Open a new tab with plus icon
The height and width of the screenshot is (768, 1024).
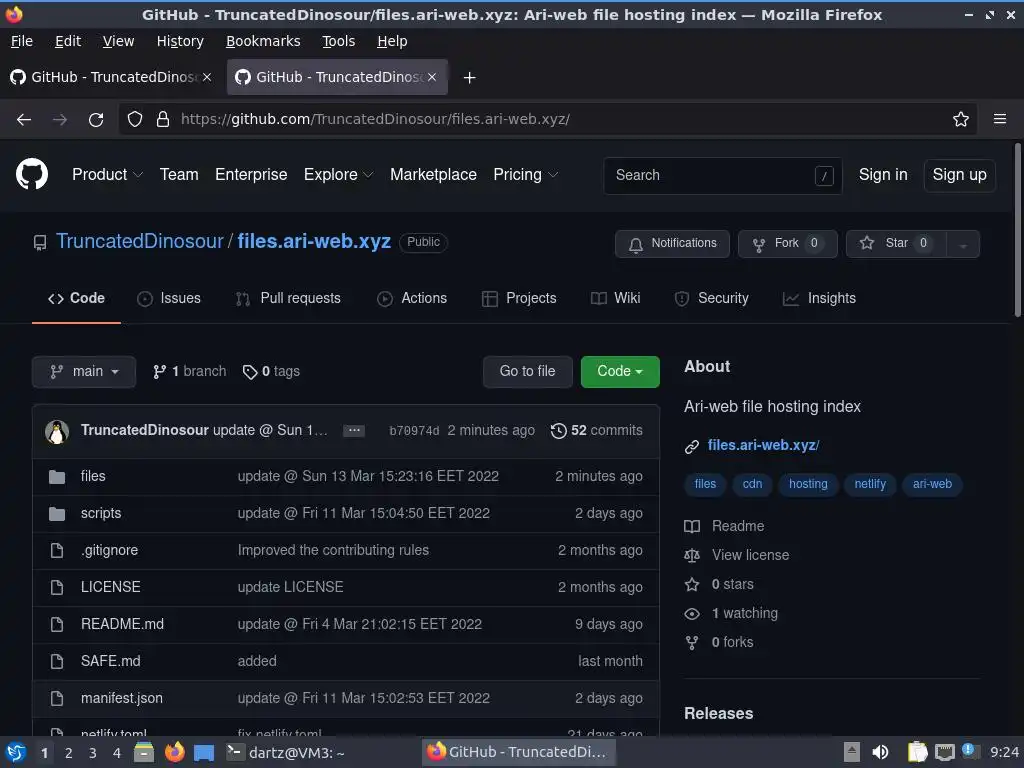coord(469,78)
